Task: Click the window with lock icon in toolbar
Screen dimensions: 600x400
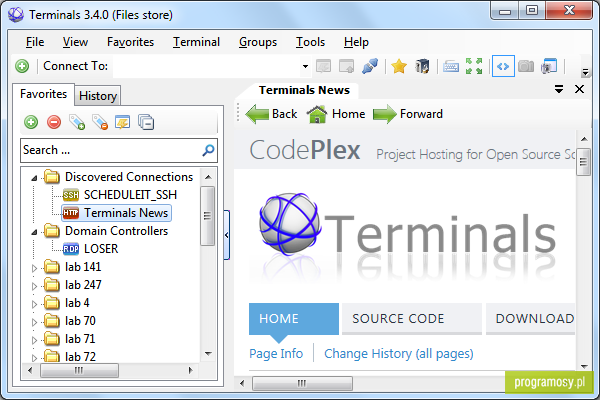Action: click(549, 66)
